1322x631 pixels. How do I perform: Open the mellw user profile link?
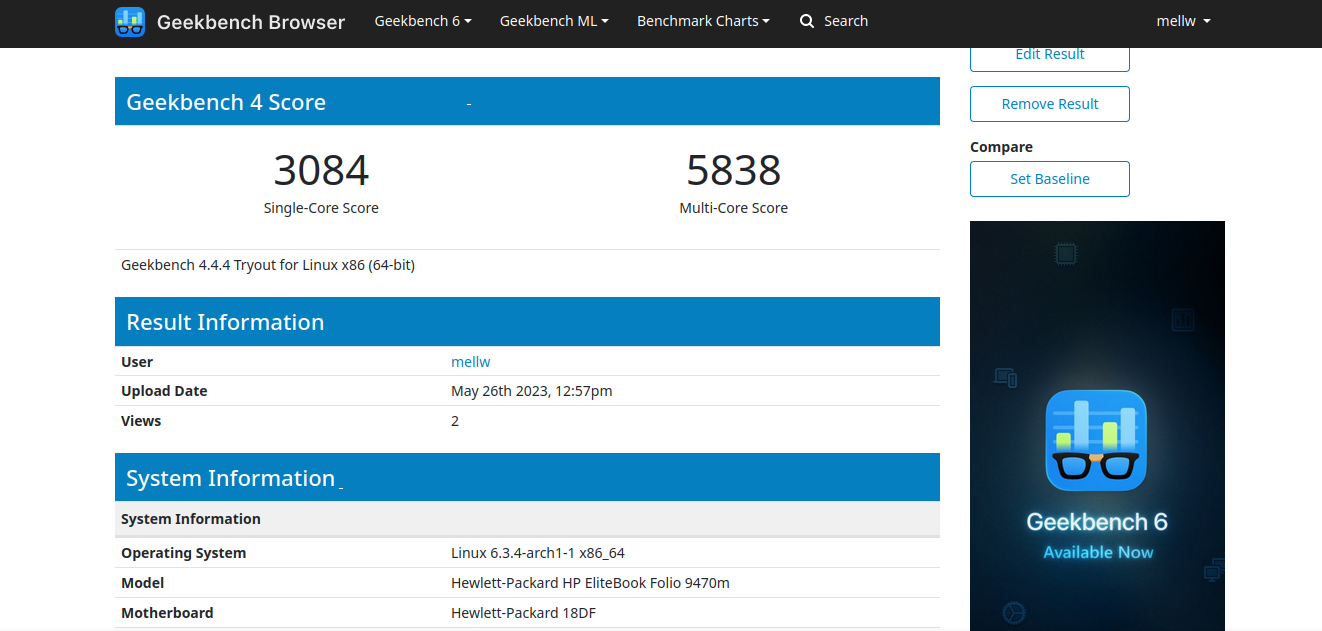click(x=471, y=362)
